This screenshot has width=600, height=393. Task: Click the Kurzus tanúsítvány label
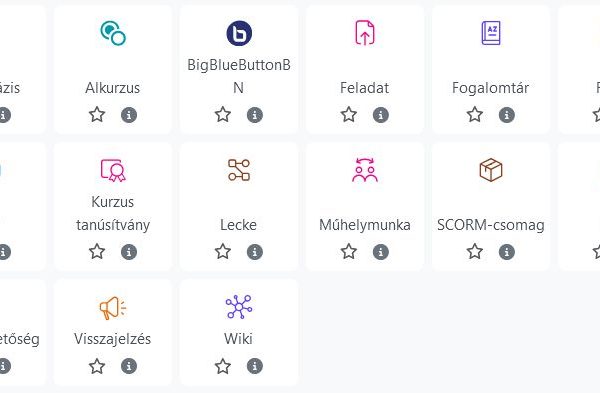[x=113, y=213]
